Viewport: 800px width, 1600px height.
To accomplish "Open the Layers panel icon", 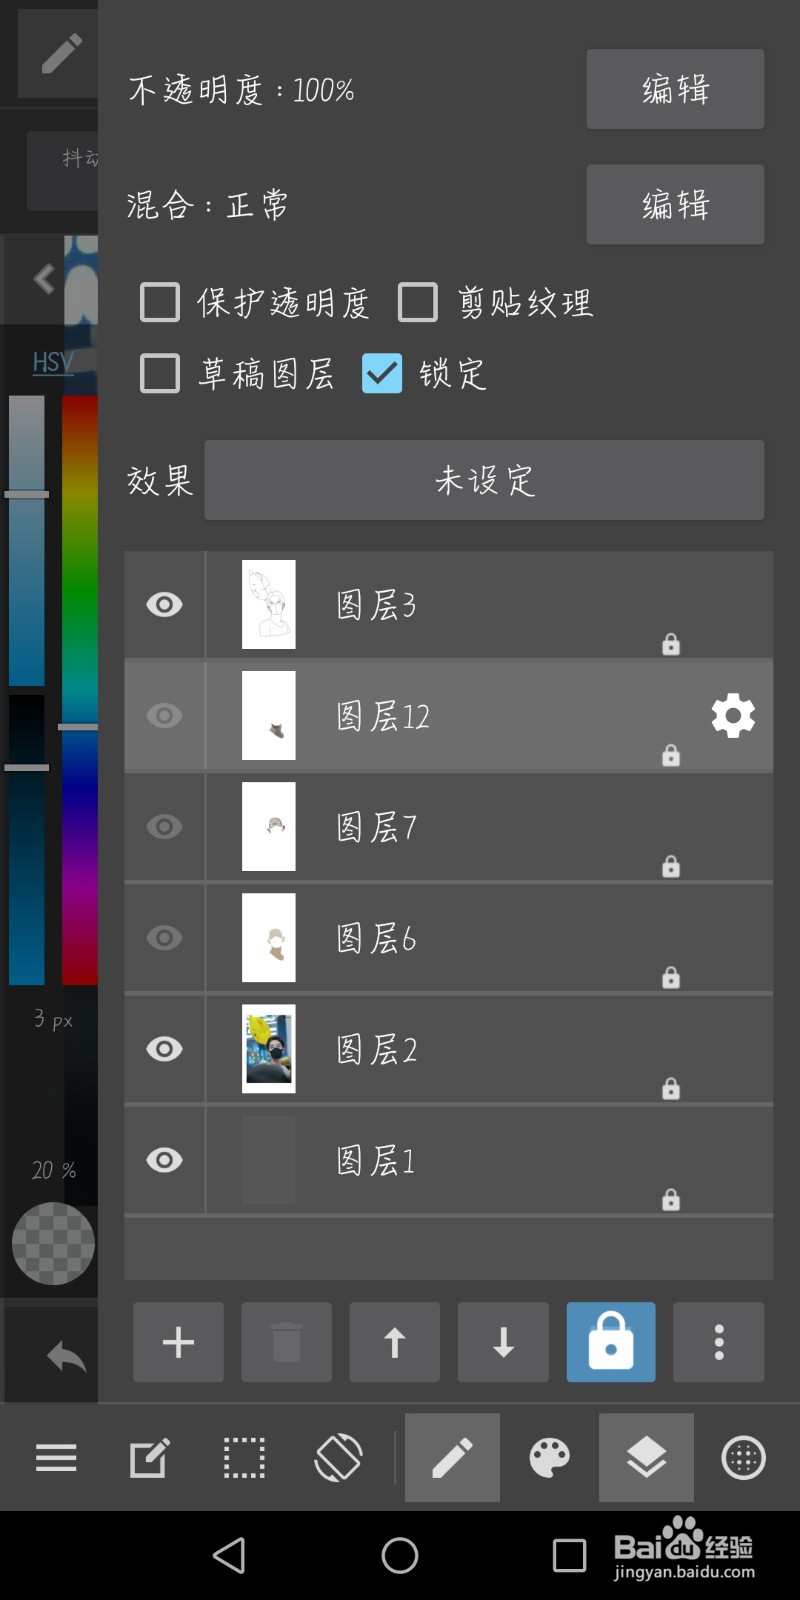I will 645,1458.
